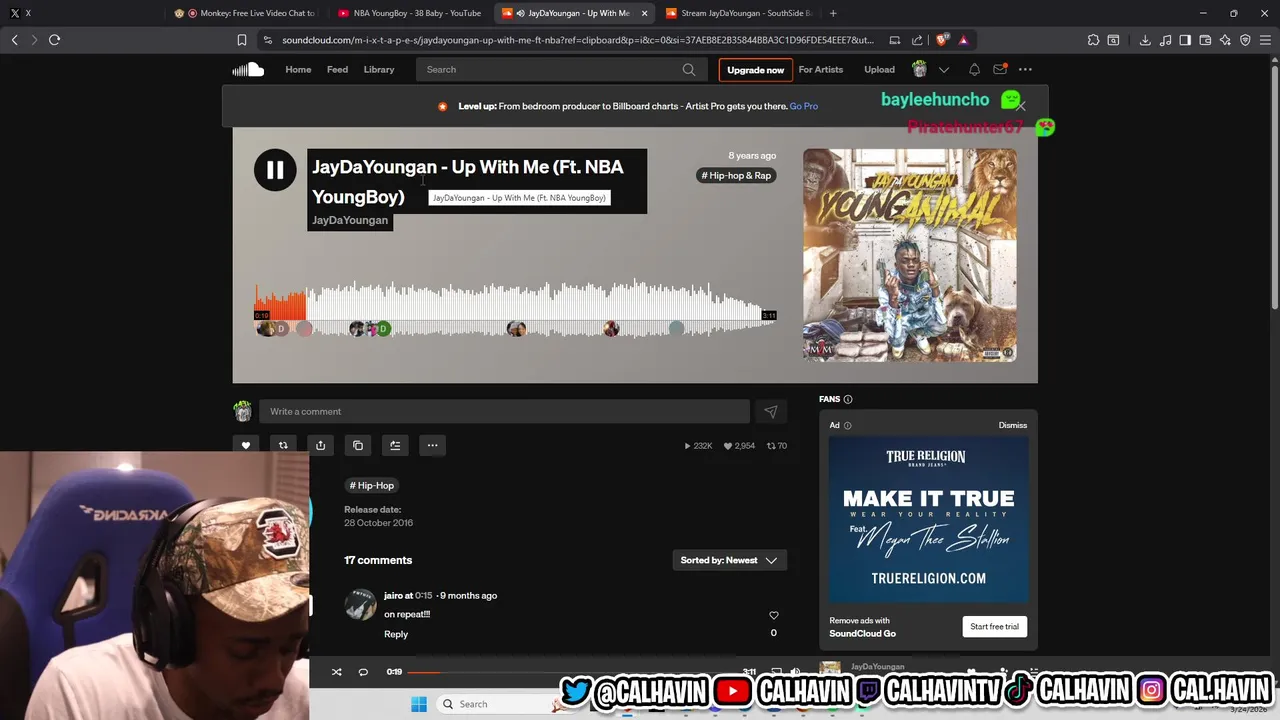Go to the Home page

click(298, 69)
